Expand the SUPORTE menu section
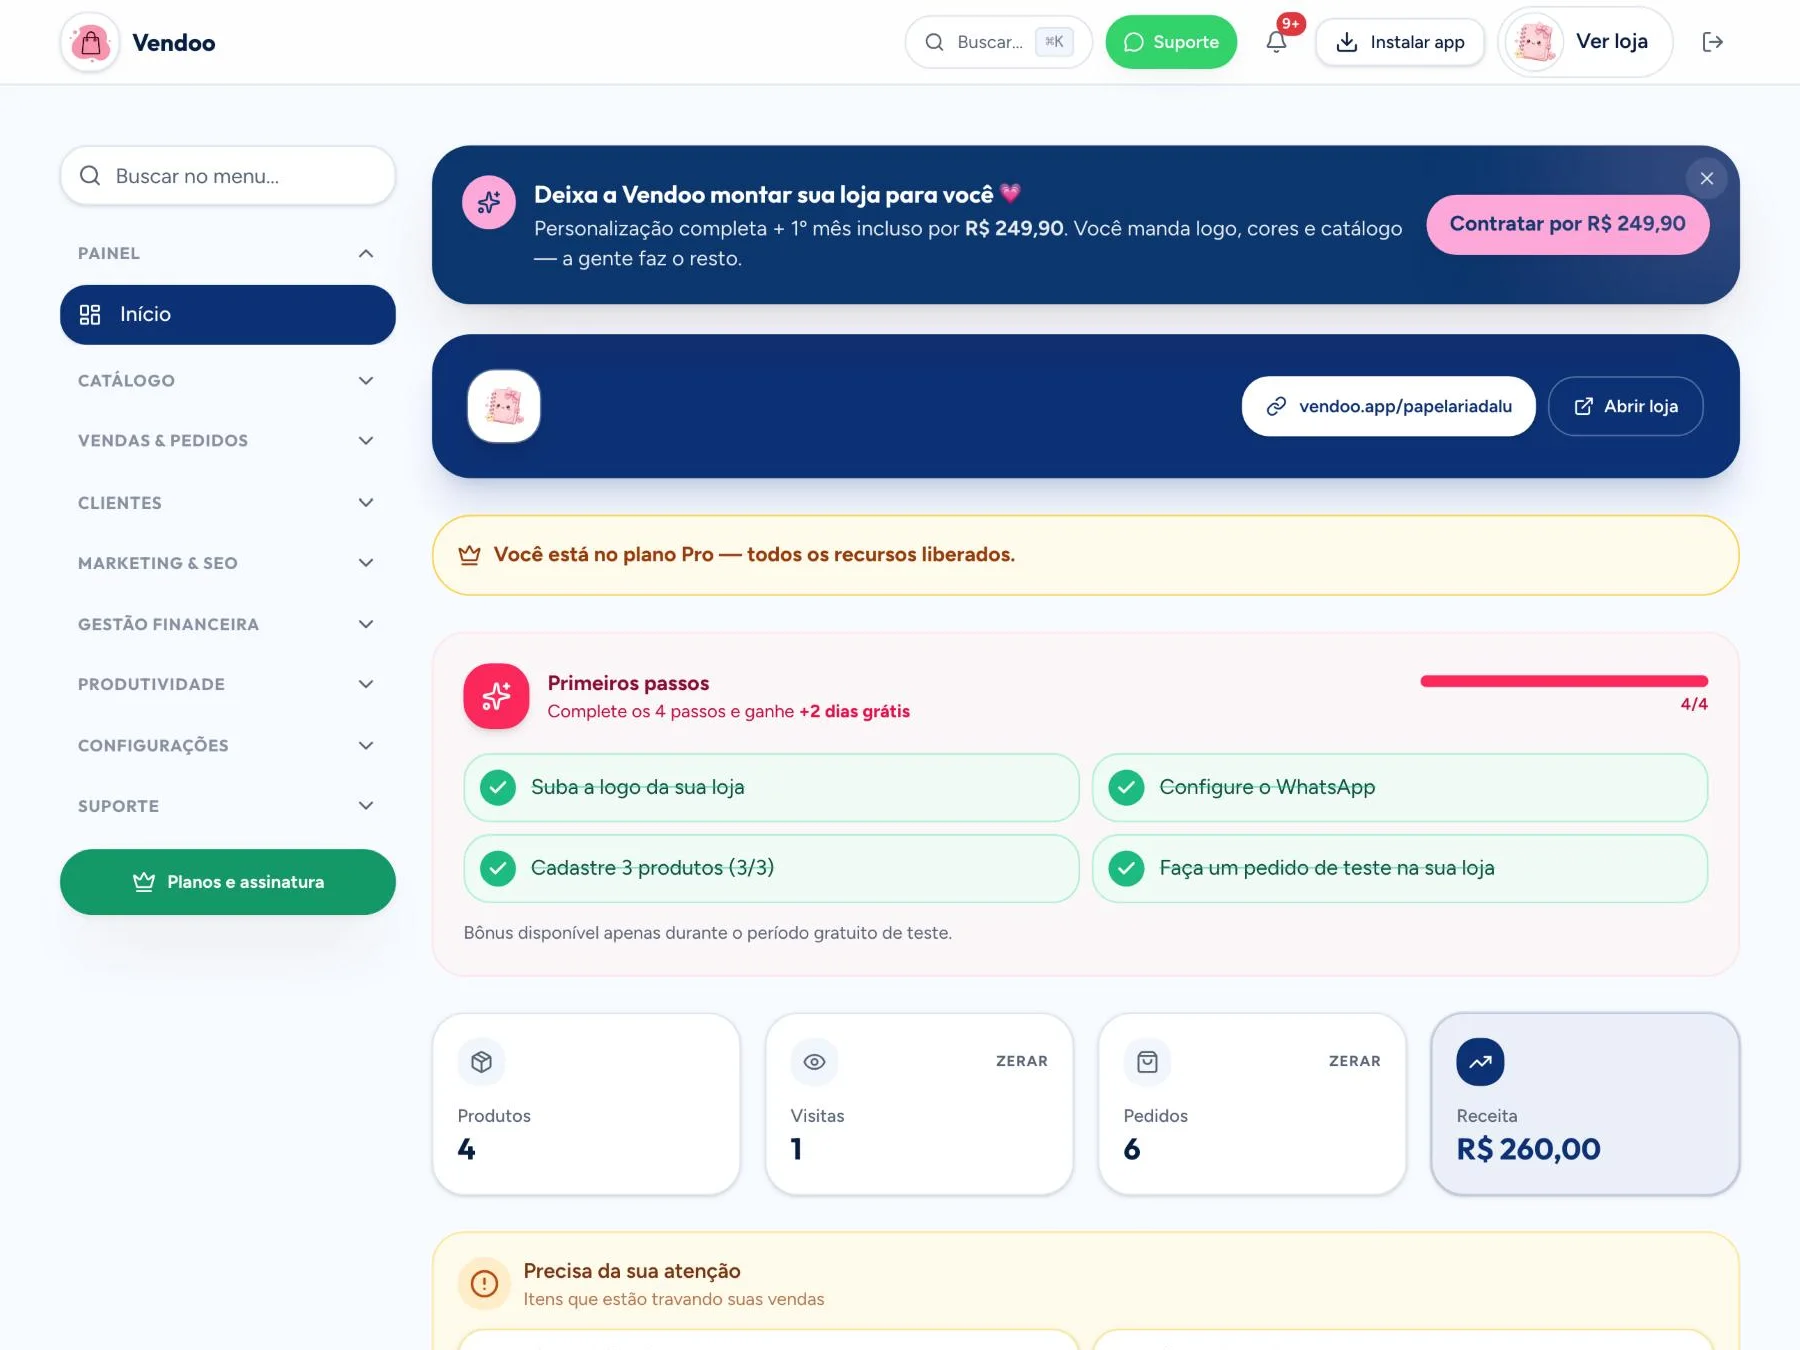 point(228,806)
